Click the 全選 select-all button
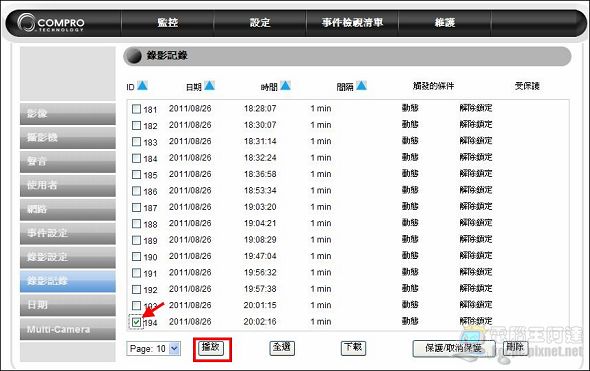The height and width of the screenshot is (371, 590). pos(282,348)
